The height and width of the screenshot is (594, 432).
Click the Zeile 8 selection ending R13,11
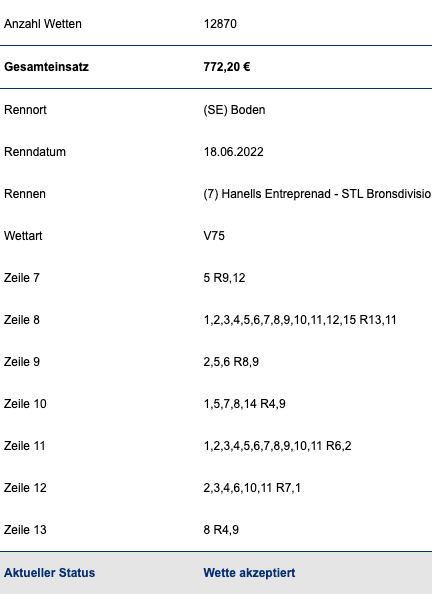pos(300,320)
